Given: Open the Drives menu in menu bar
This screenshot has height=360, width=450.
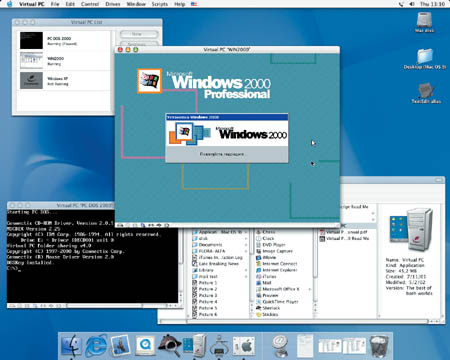Looking at the screenshot, I should coord(113,4).
